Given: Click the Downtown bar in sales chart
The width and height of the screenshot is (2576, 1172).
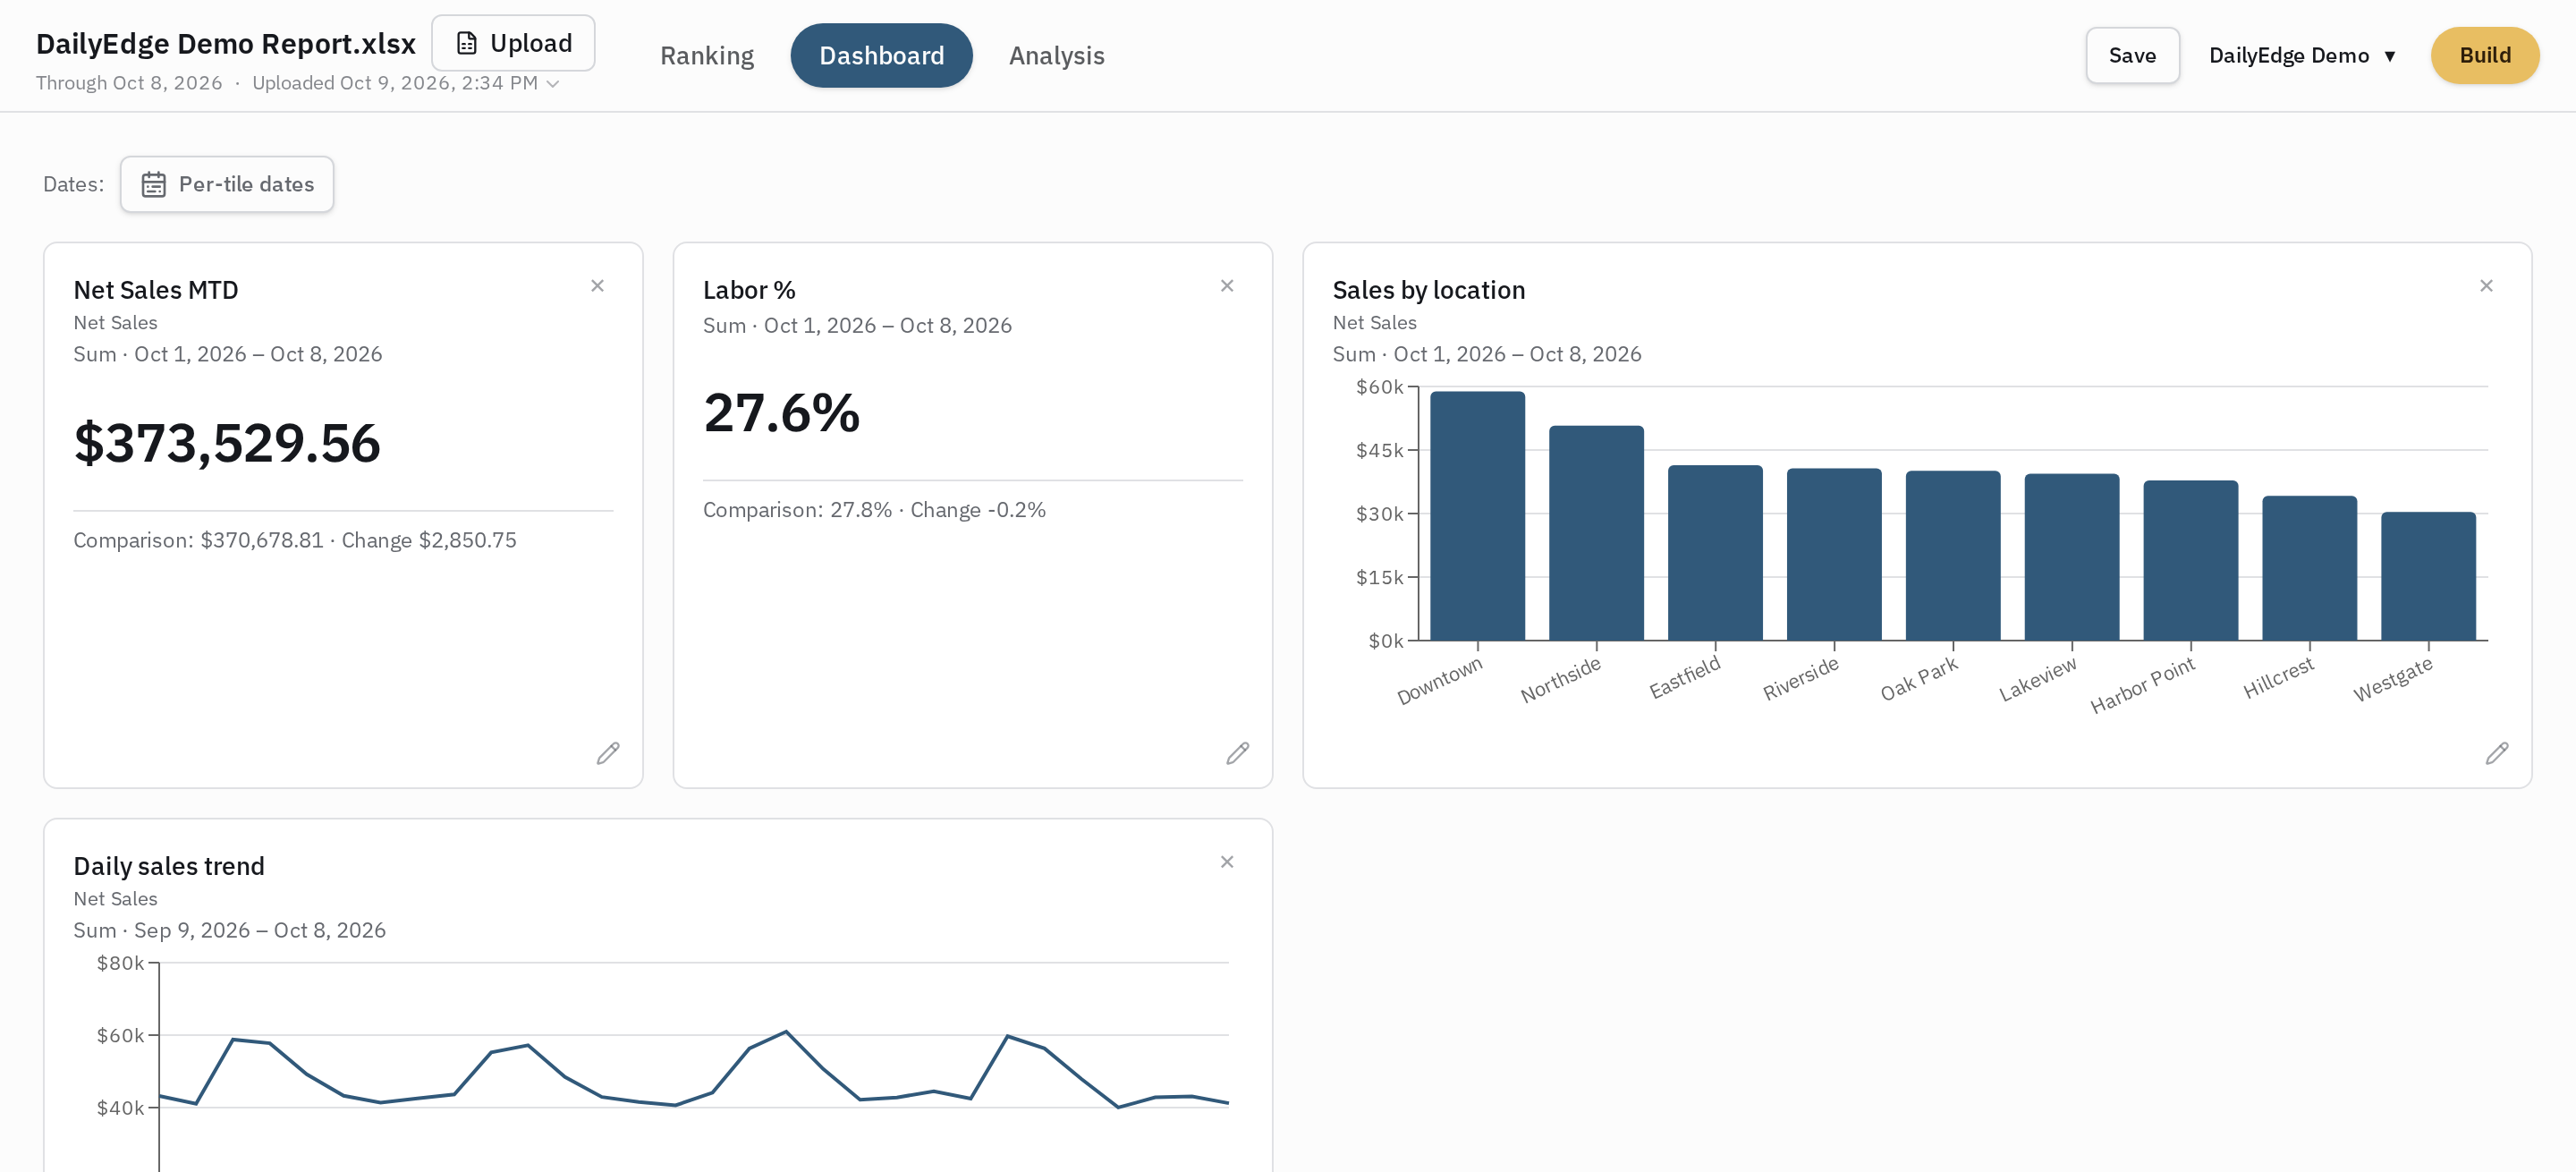Looking at the screenshot, I should point(1477,516).
